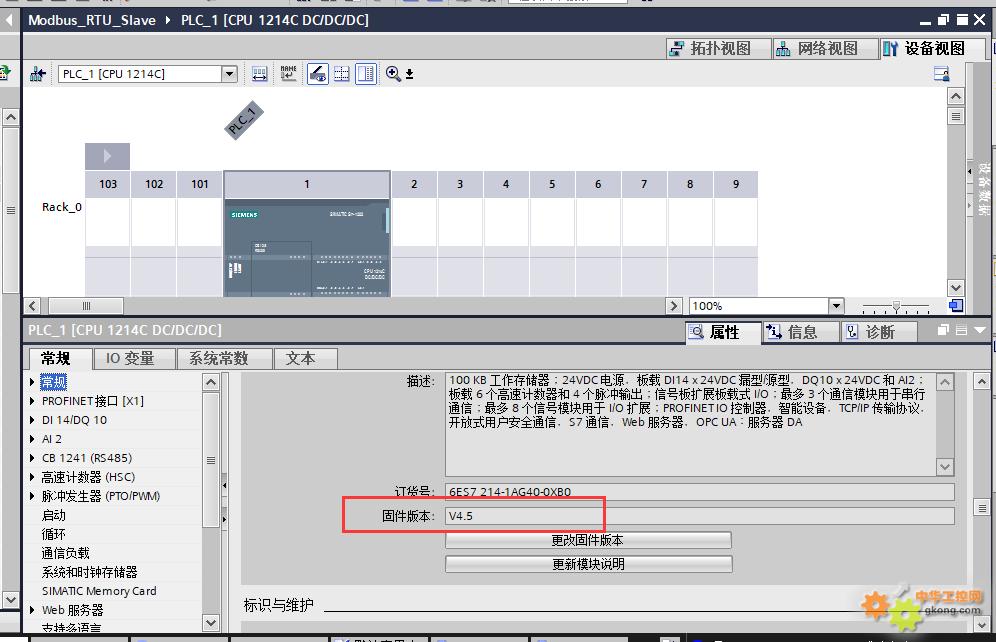Click the go to network view icon
This screenshot has height=642, width=996.
(x=37, y=74)
